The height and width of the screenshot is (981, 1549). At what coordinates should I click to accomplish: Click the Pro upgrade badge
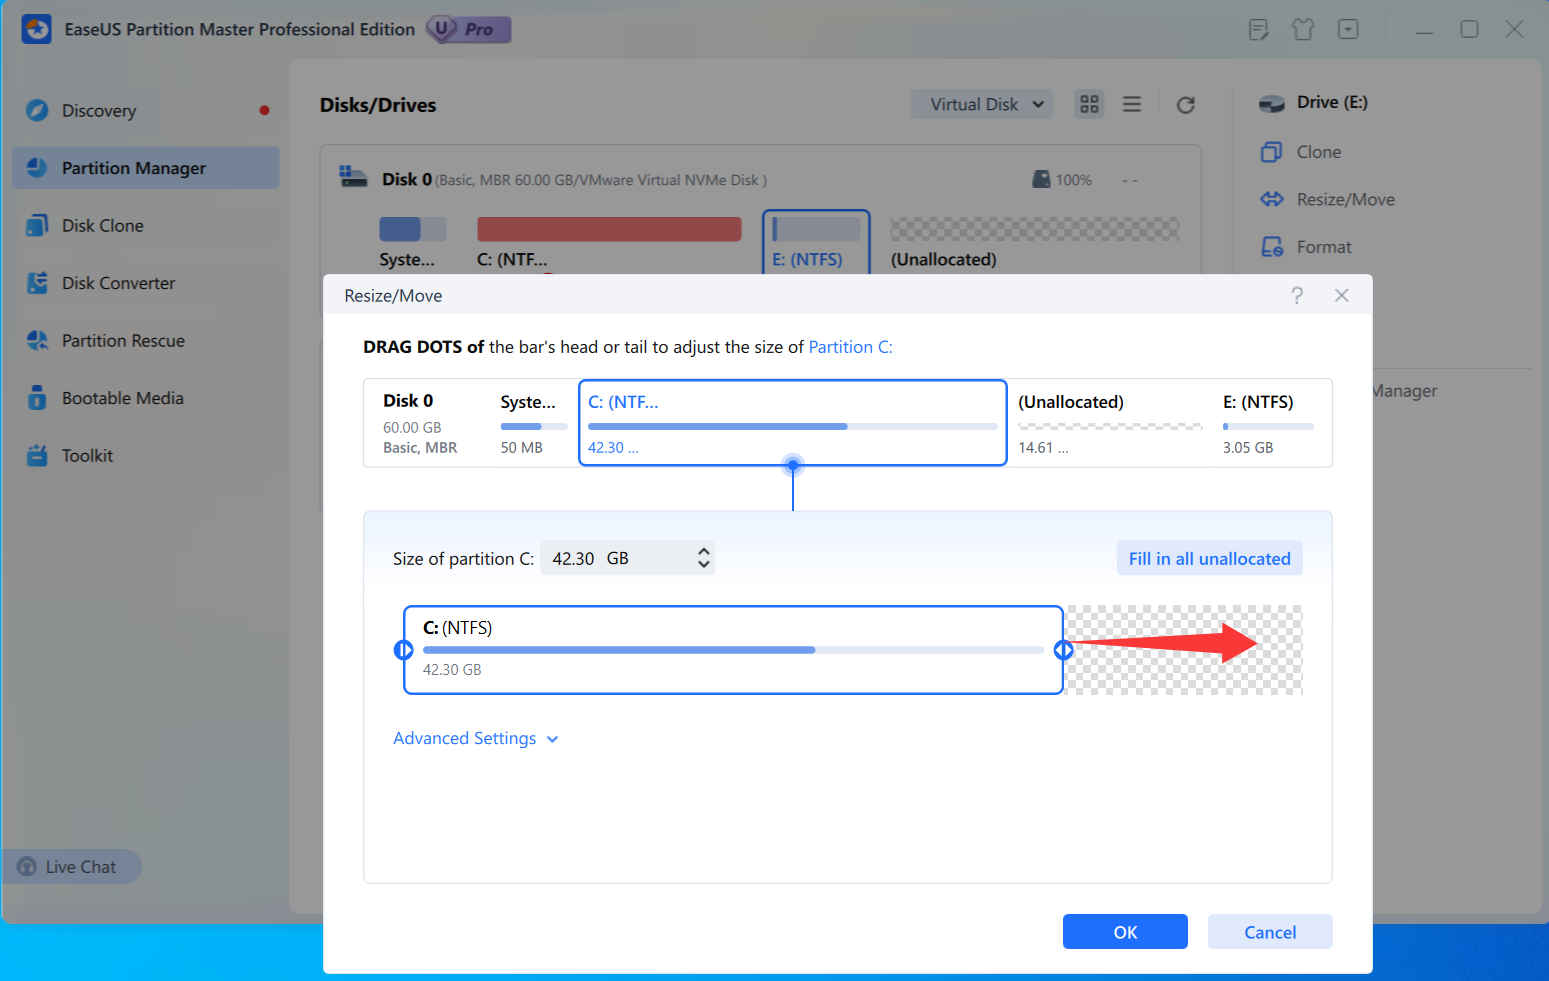click(469, 29)
